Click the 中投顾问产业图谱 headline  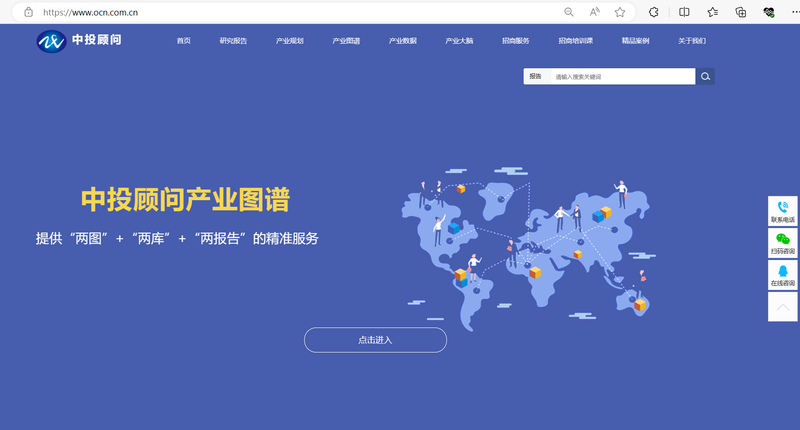pos(186,199)
